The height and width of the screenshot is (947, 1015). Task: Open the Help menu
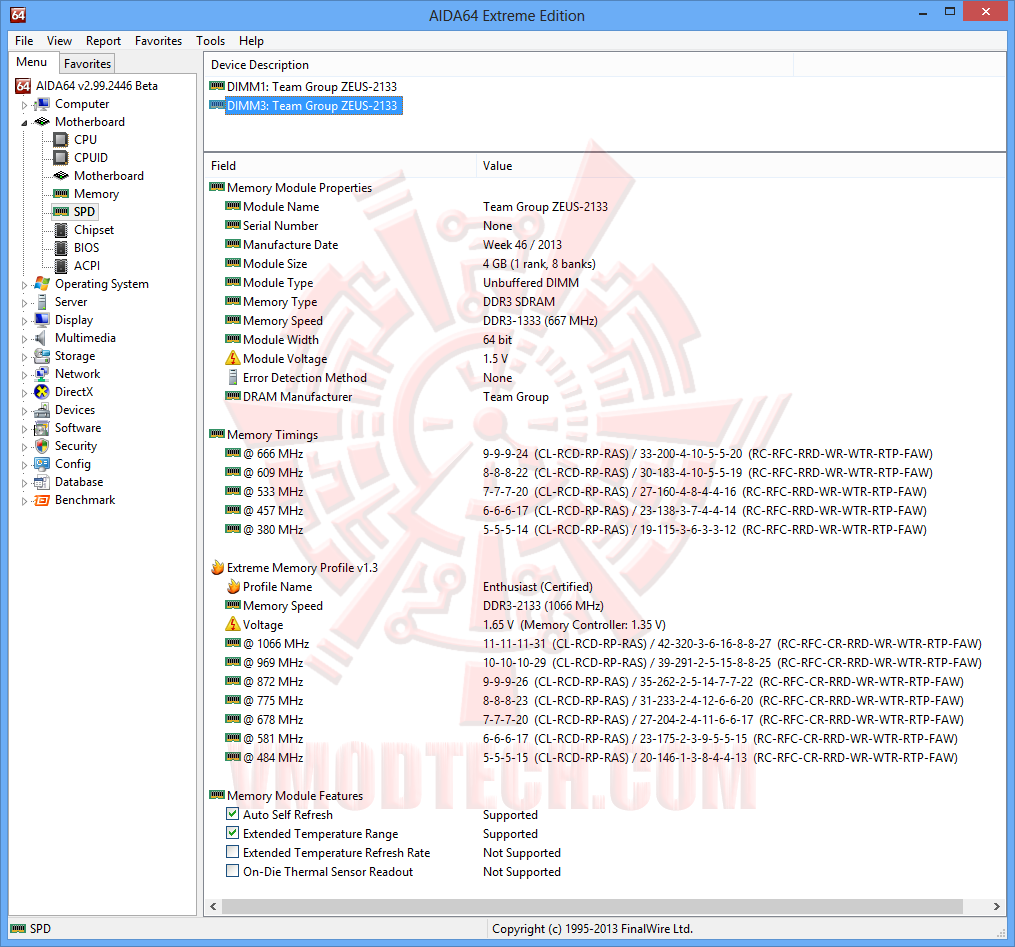251,41
